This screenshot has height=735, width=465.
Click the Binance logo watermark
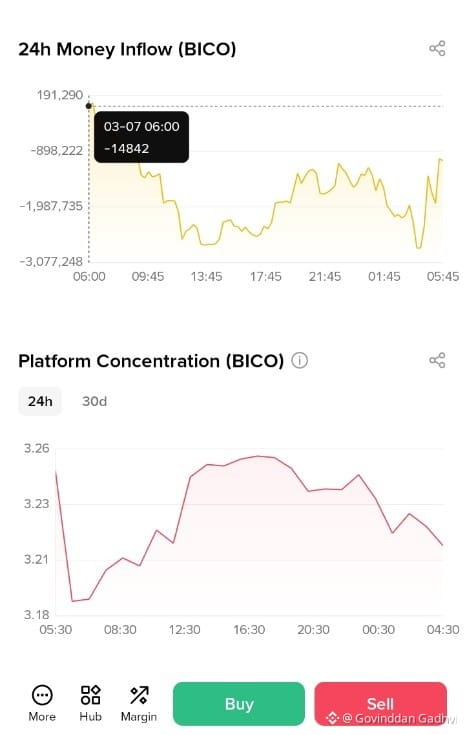click(332, 718)
